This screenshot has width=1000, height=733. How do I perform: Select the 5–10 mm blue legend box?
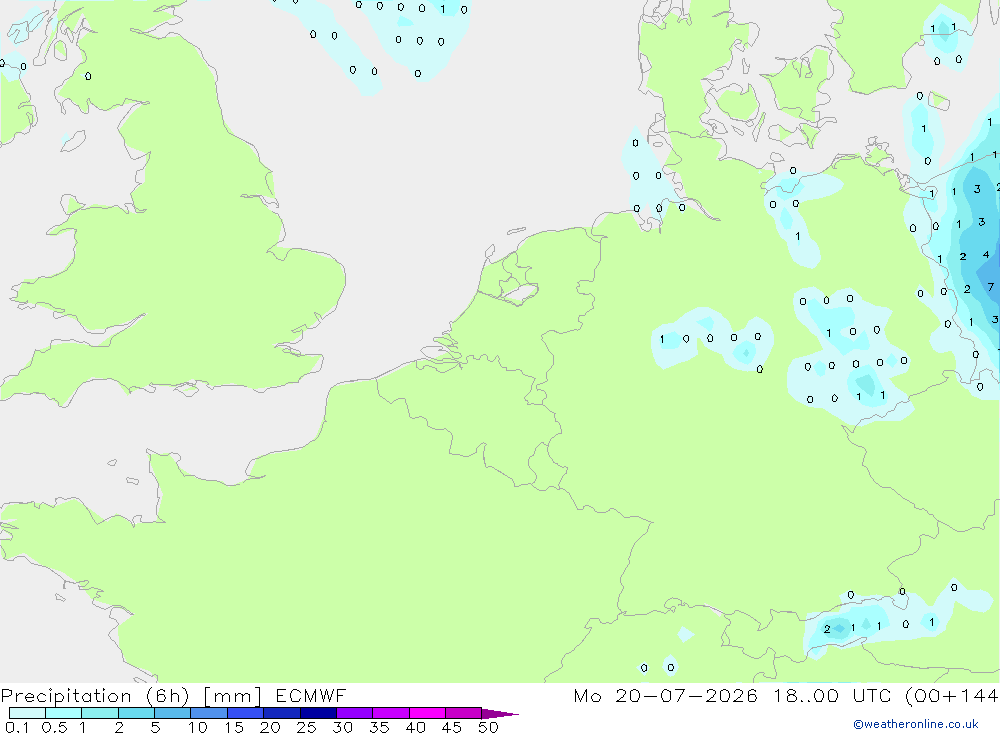[x=173, y=713]
